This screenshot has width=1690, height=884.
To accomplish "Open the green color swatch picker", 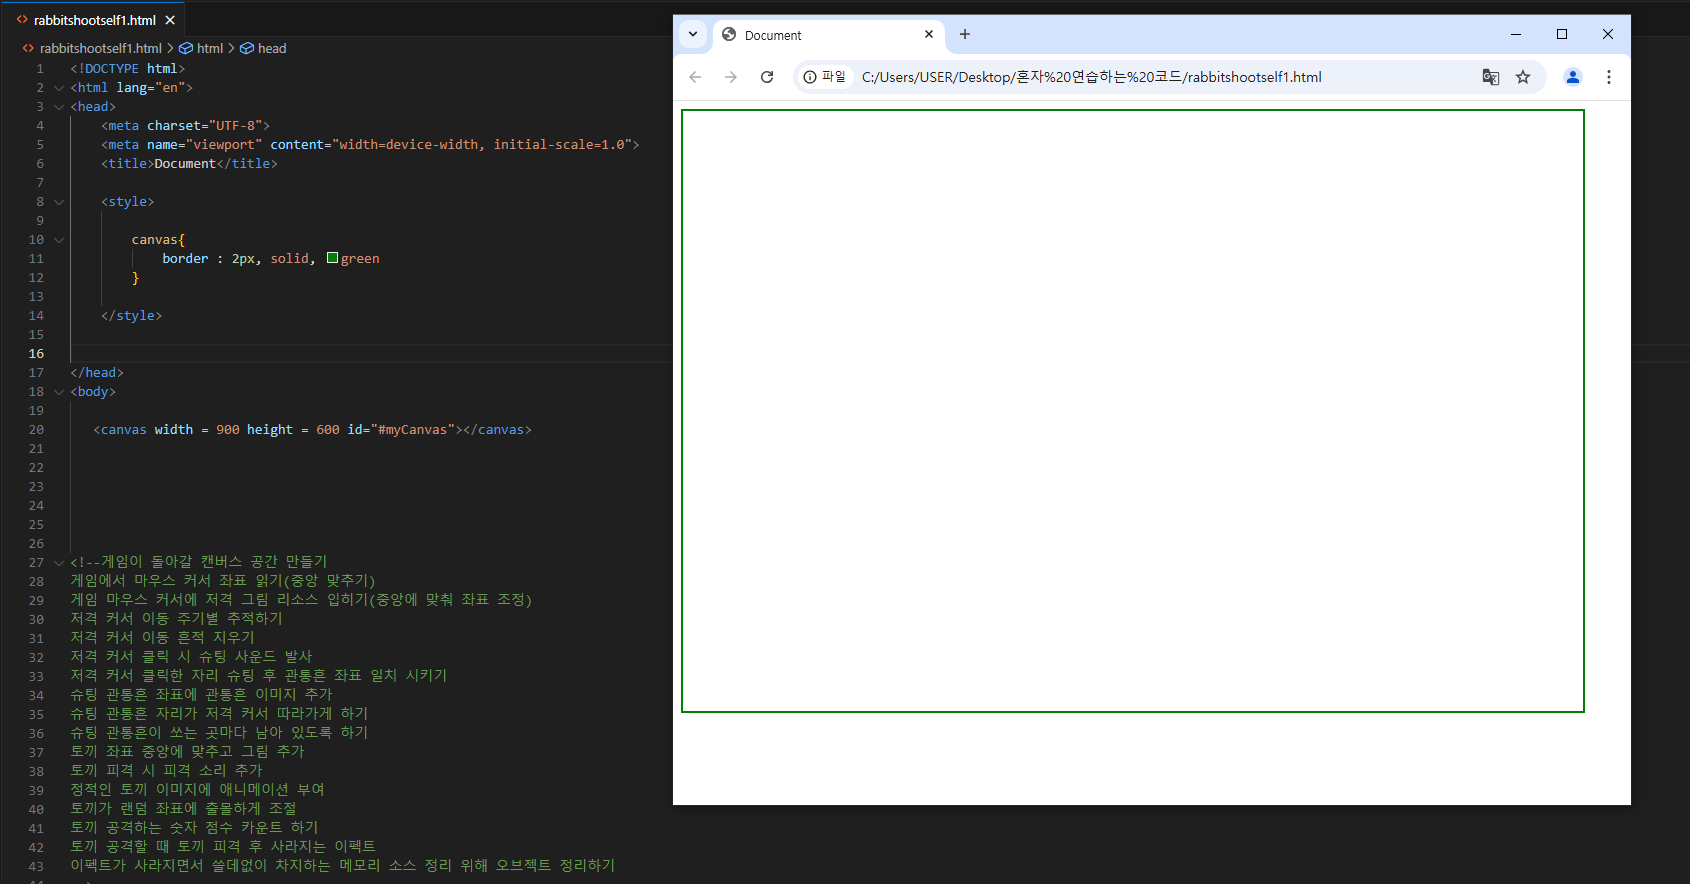I will [332, 258].
